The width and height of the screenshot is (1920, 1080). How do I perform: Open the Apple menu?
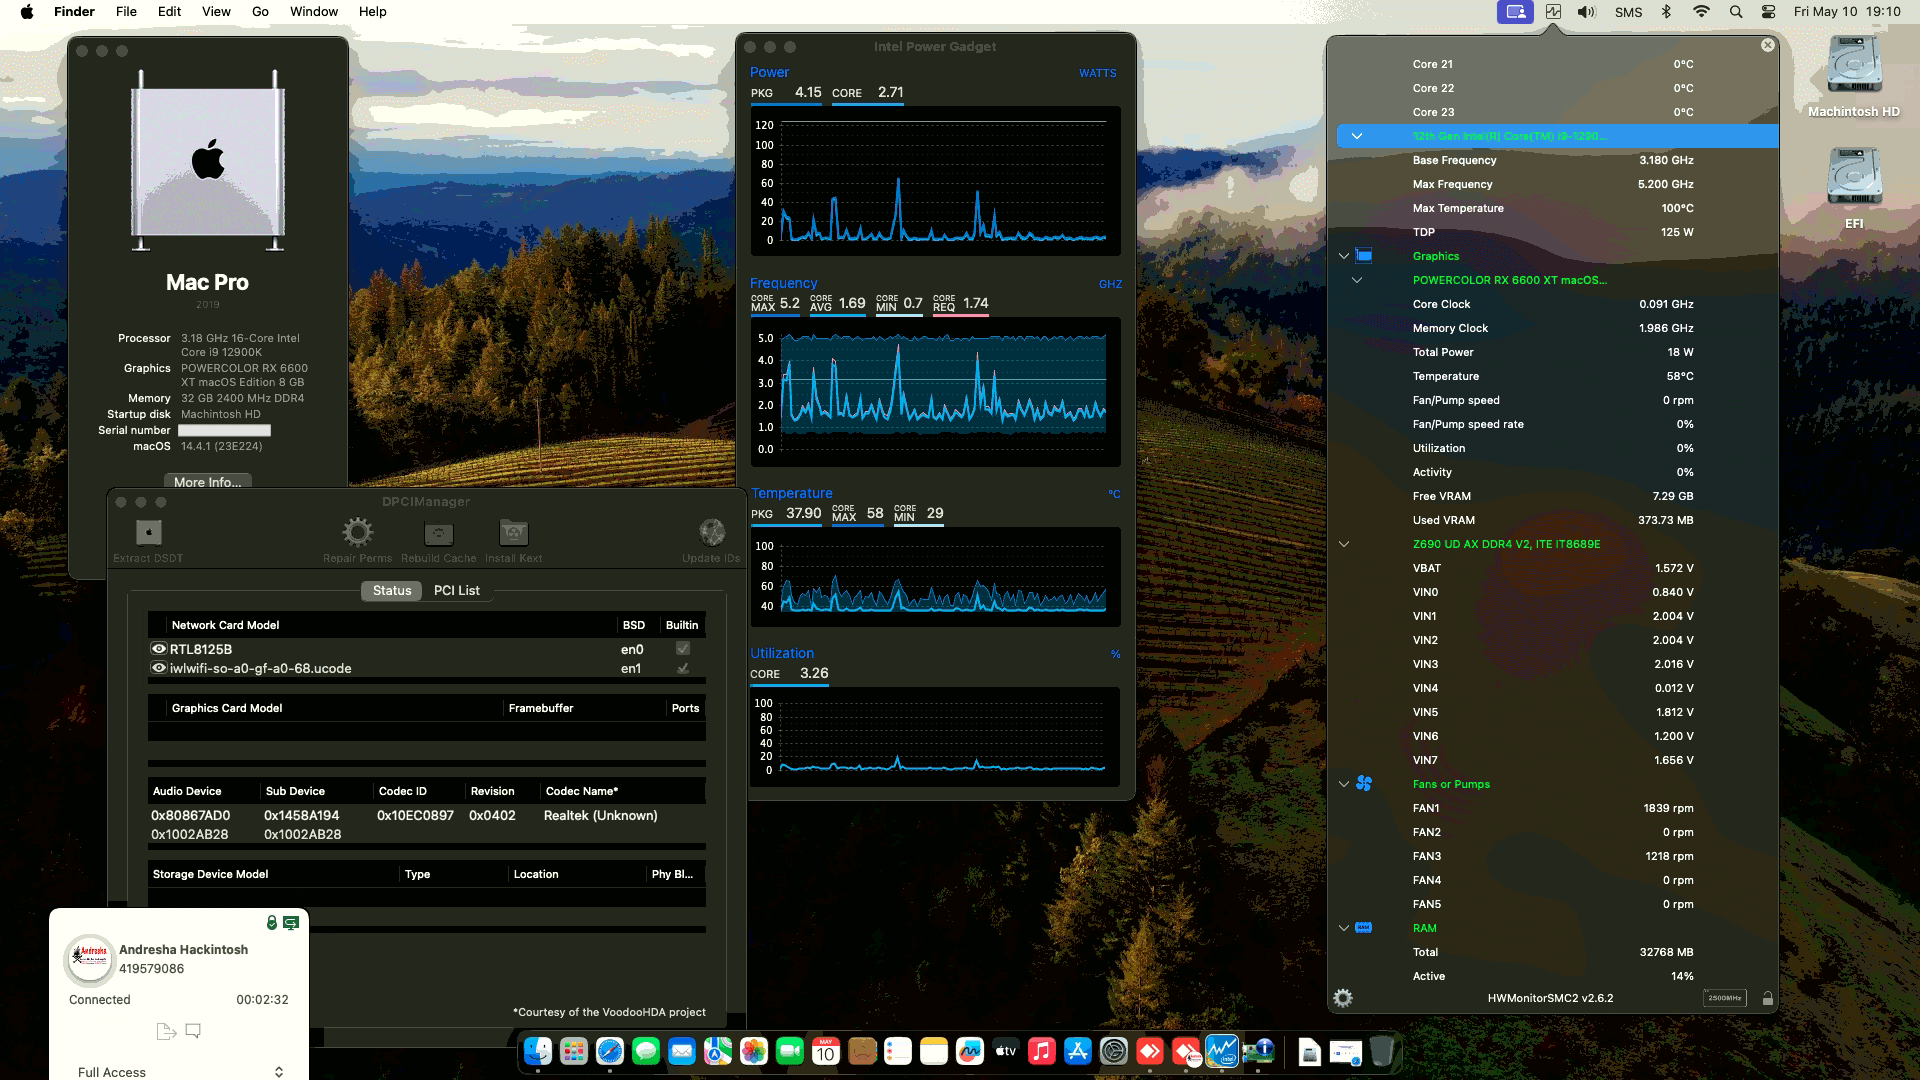(27, 12)
